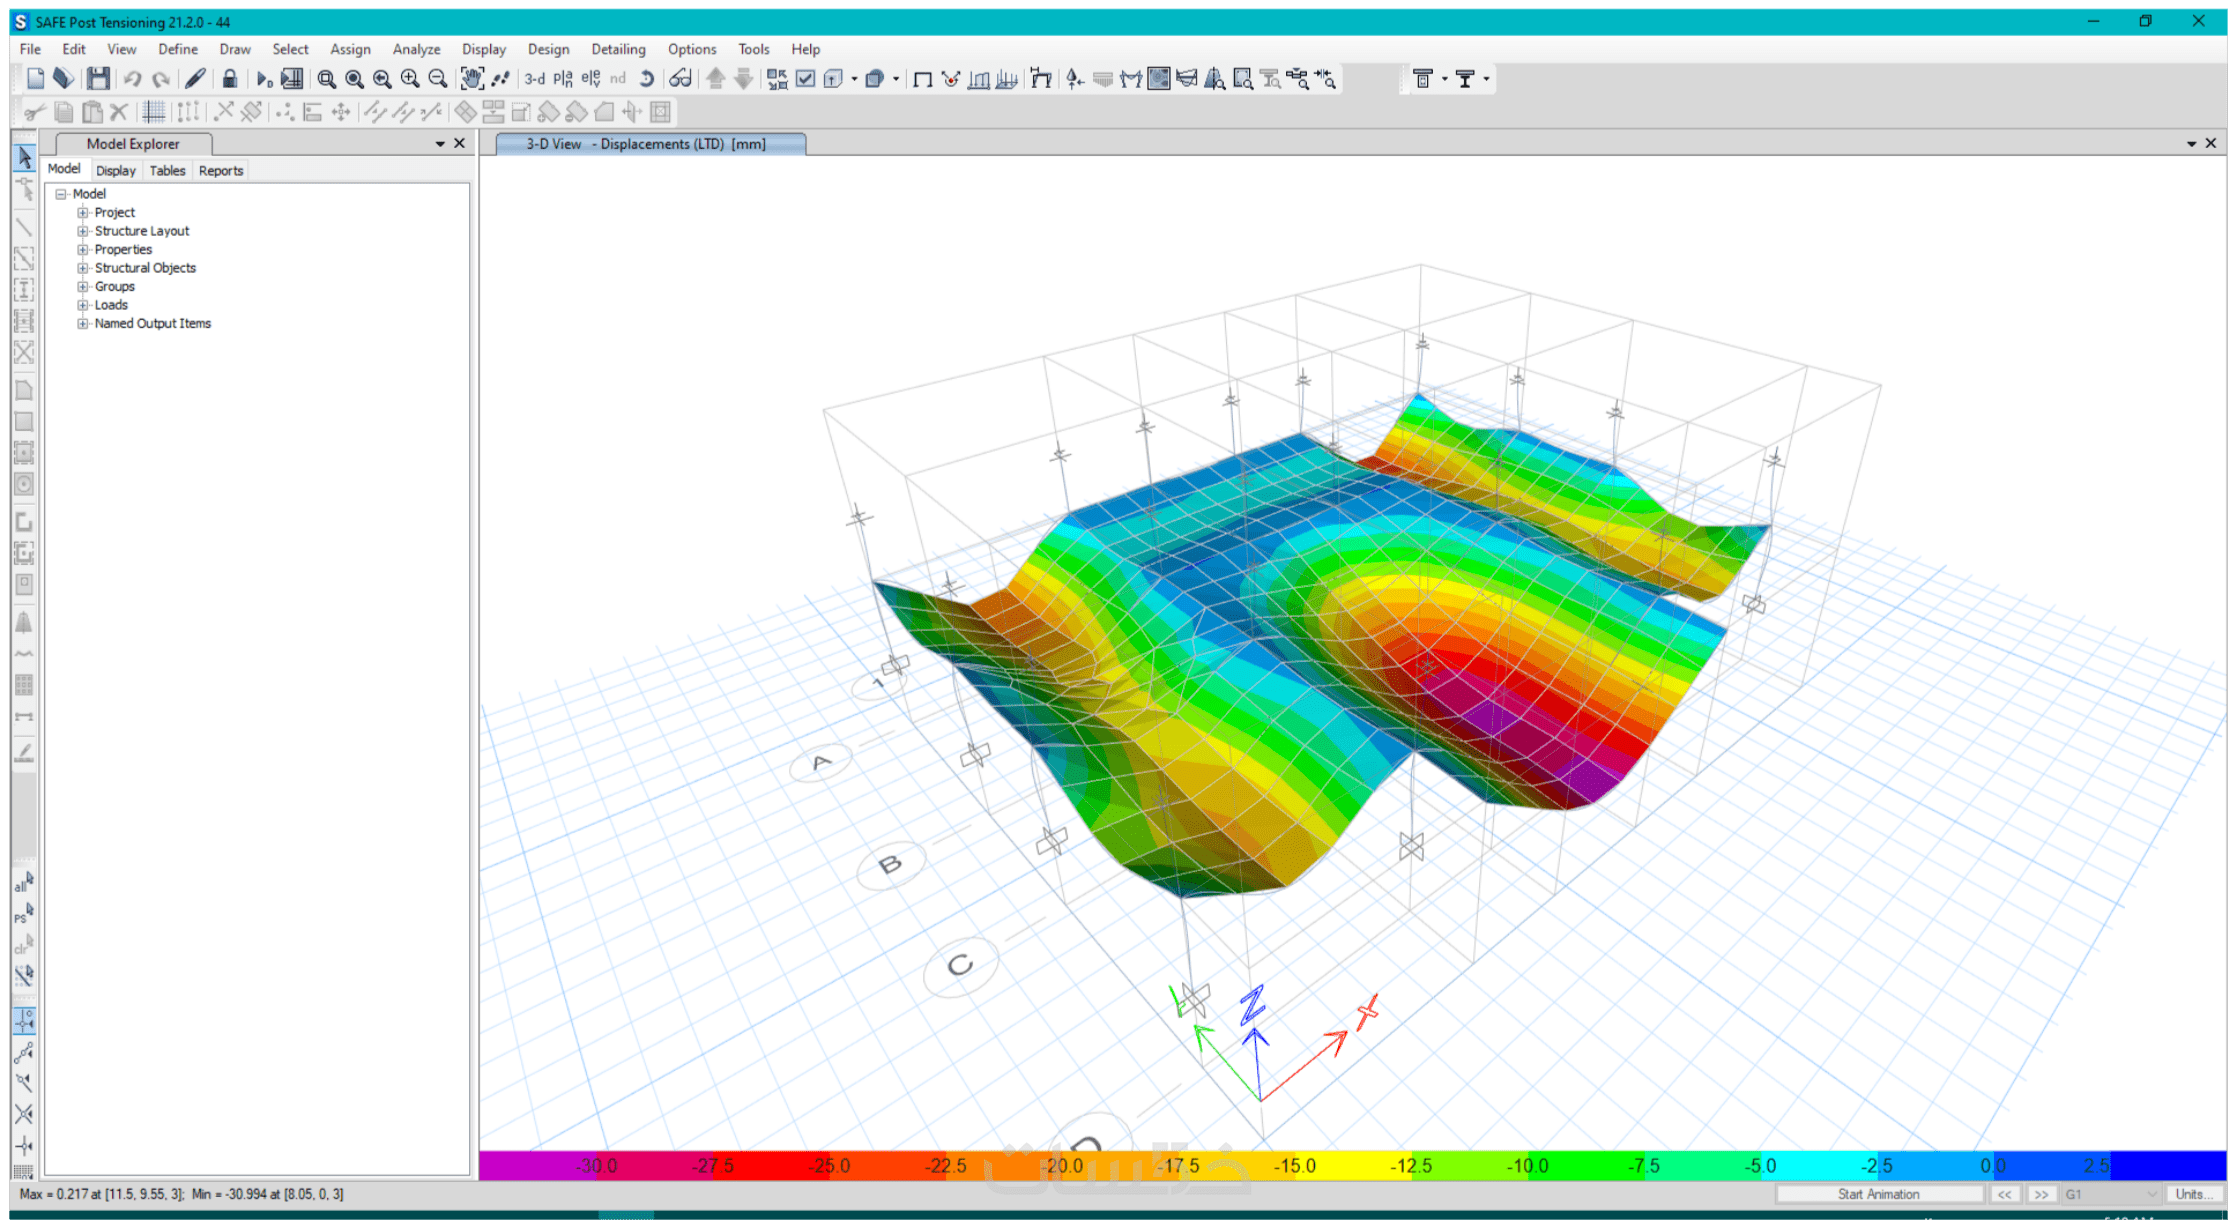Open the Analyze menu
Screen dimensions: 2237x1220
click(416, 49)
